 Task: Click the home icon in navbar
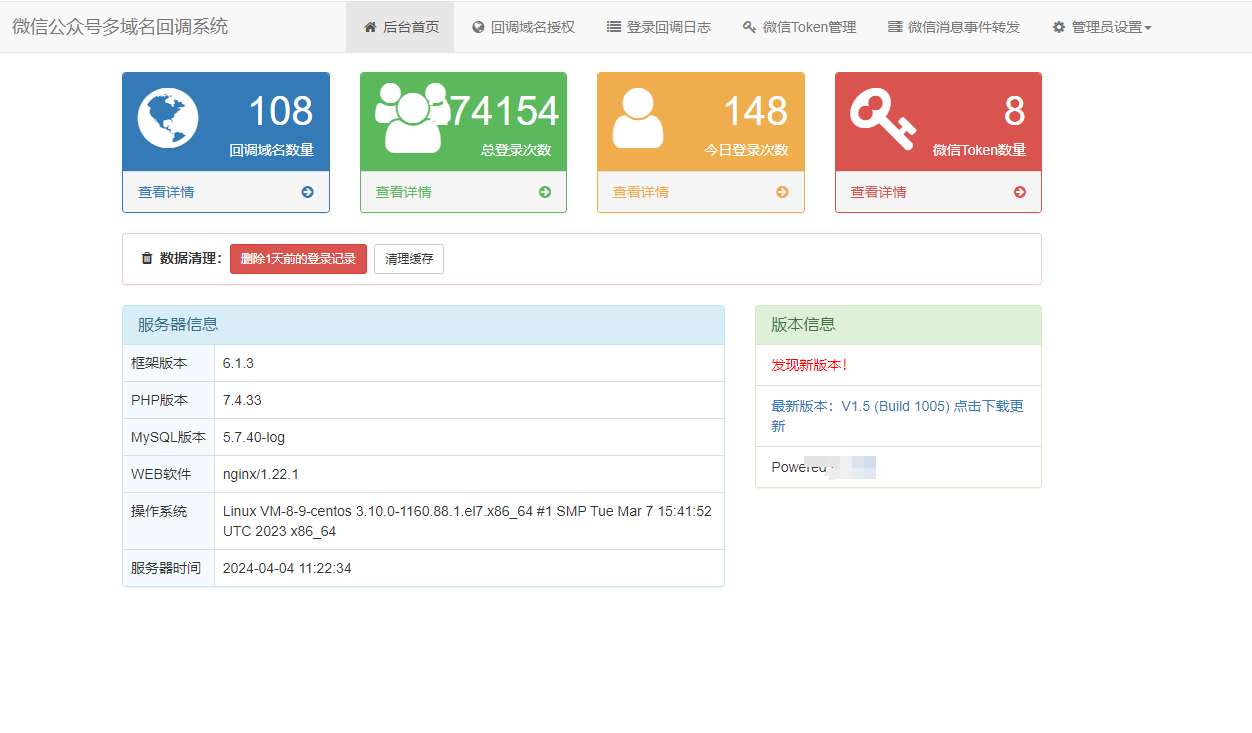[370, 27]
